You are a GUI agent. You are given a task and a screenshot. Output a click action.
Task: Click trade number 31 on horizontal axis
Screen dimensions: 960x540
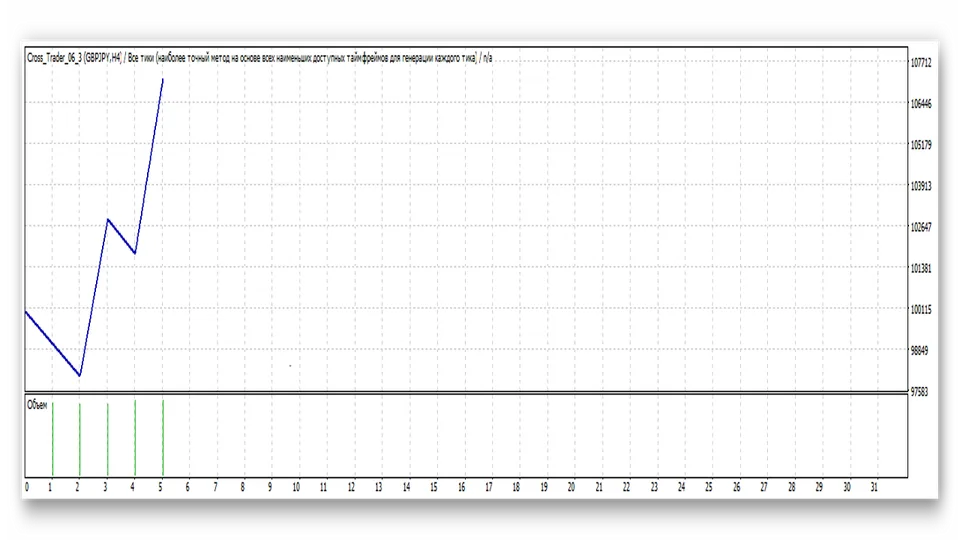874,487
